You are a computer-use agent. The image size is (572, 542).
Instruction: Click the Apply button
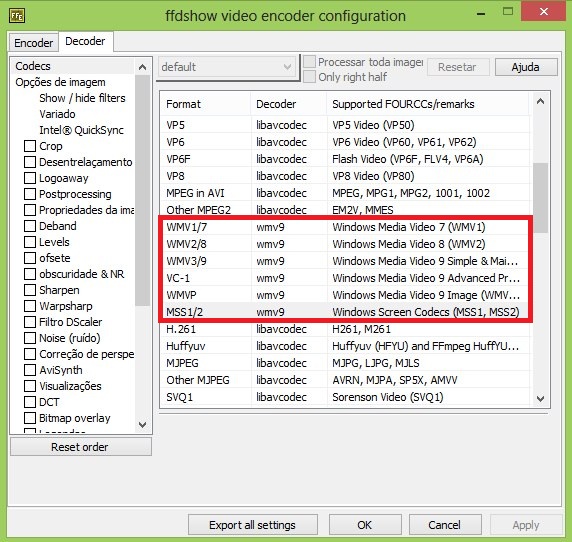[x=525, y=525]
